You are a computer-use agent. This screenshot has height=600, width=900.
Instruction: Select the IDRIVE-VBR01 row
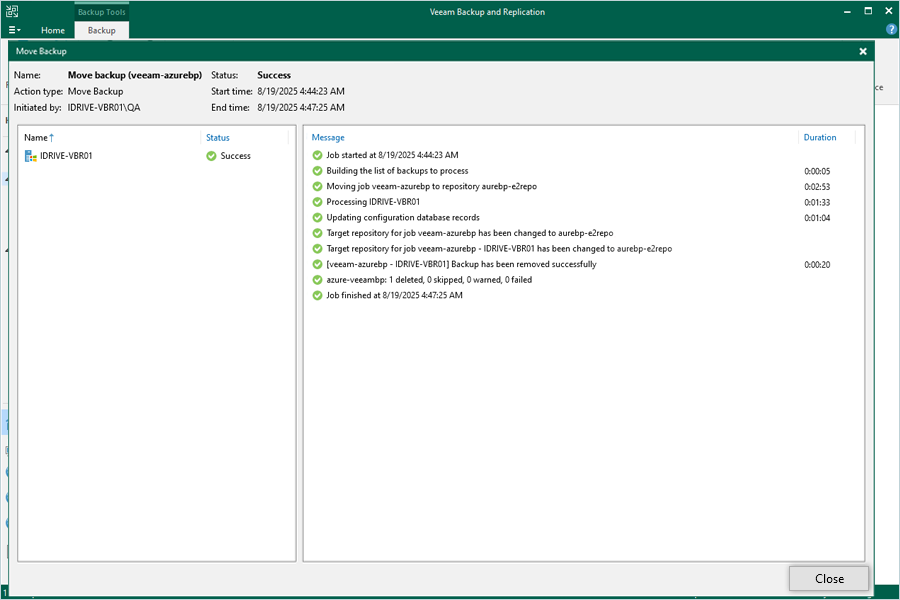pos(156,156)
